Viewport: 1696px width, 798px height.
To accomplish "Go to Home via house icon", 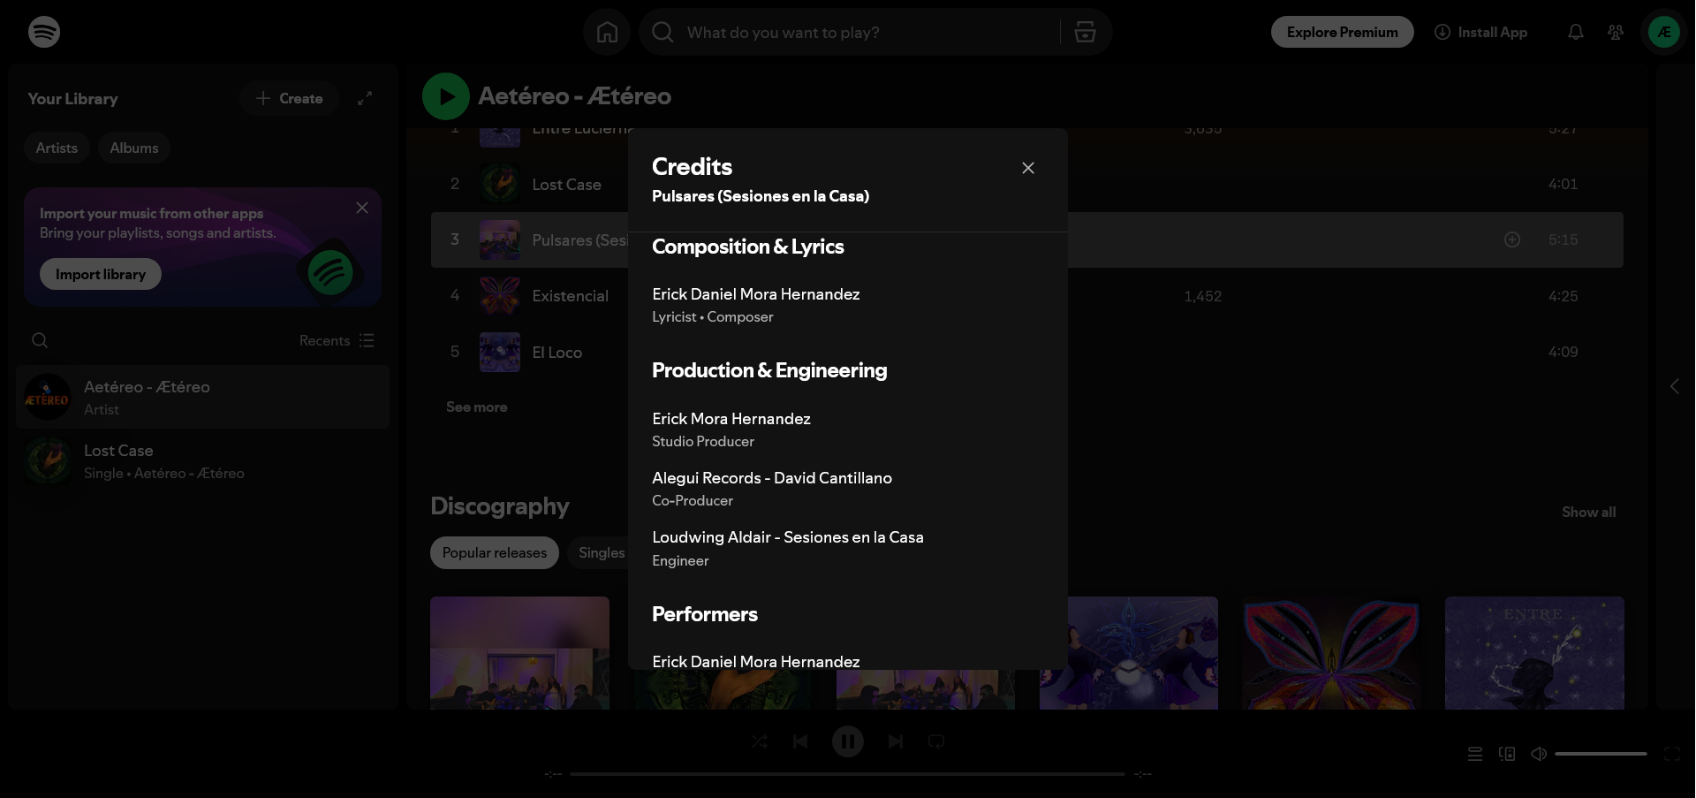I will tap(607, 32).
